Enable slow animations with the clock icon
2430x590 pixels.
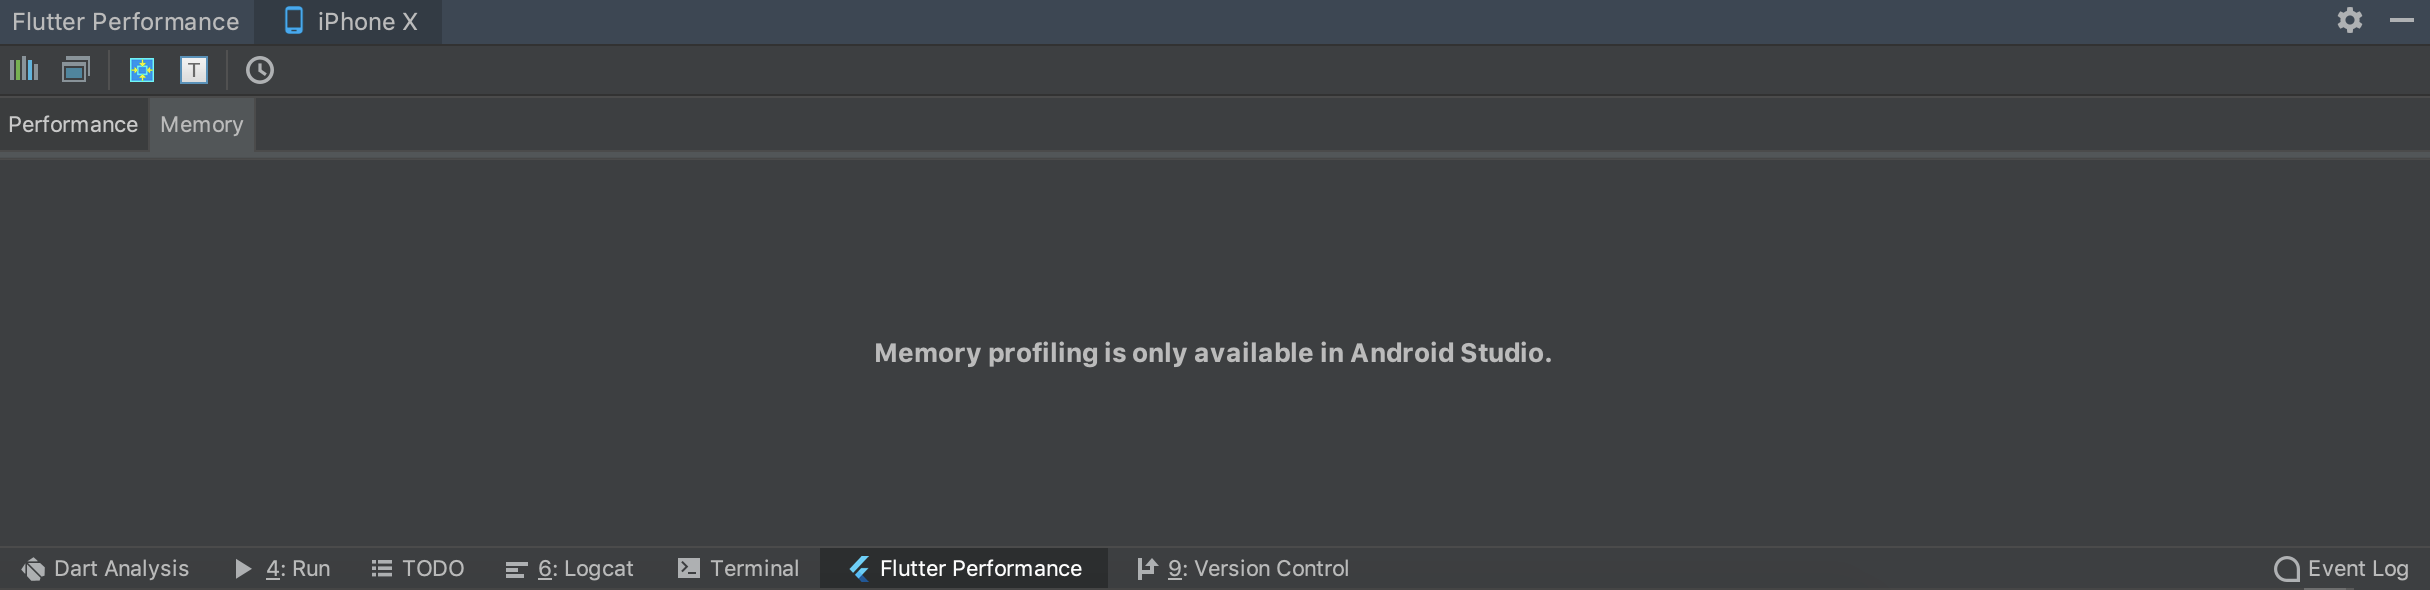point(259,70)
